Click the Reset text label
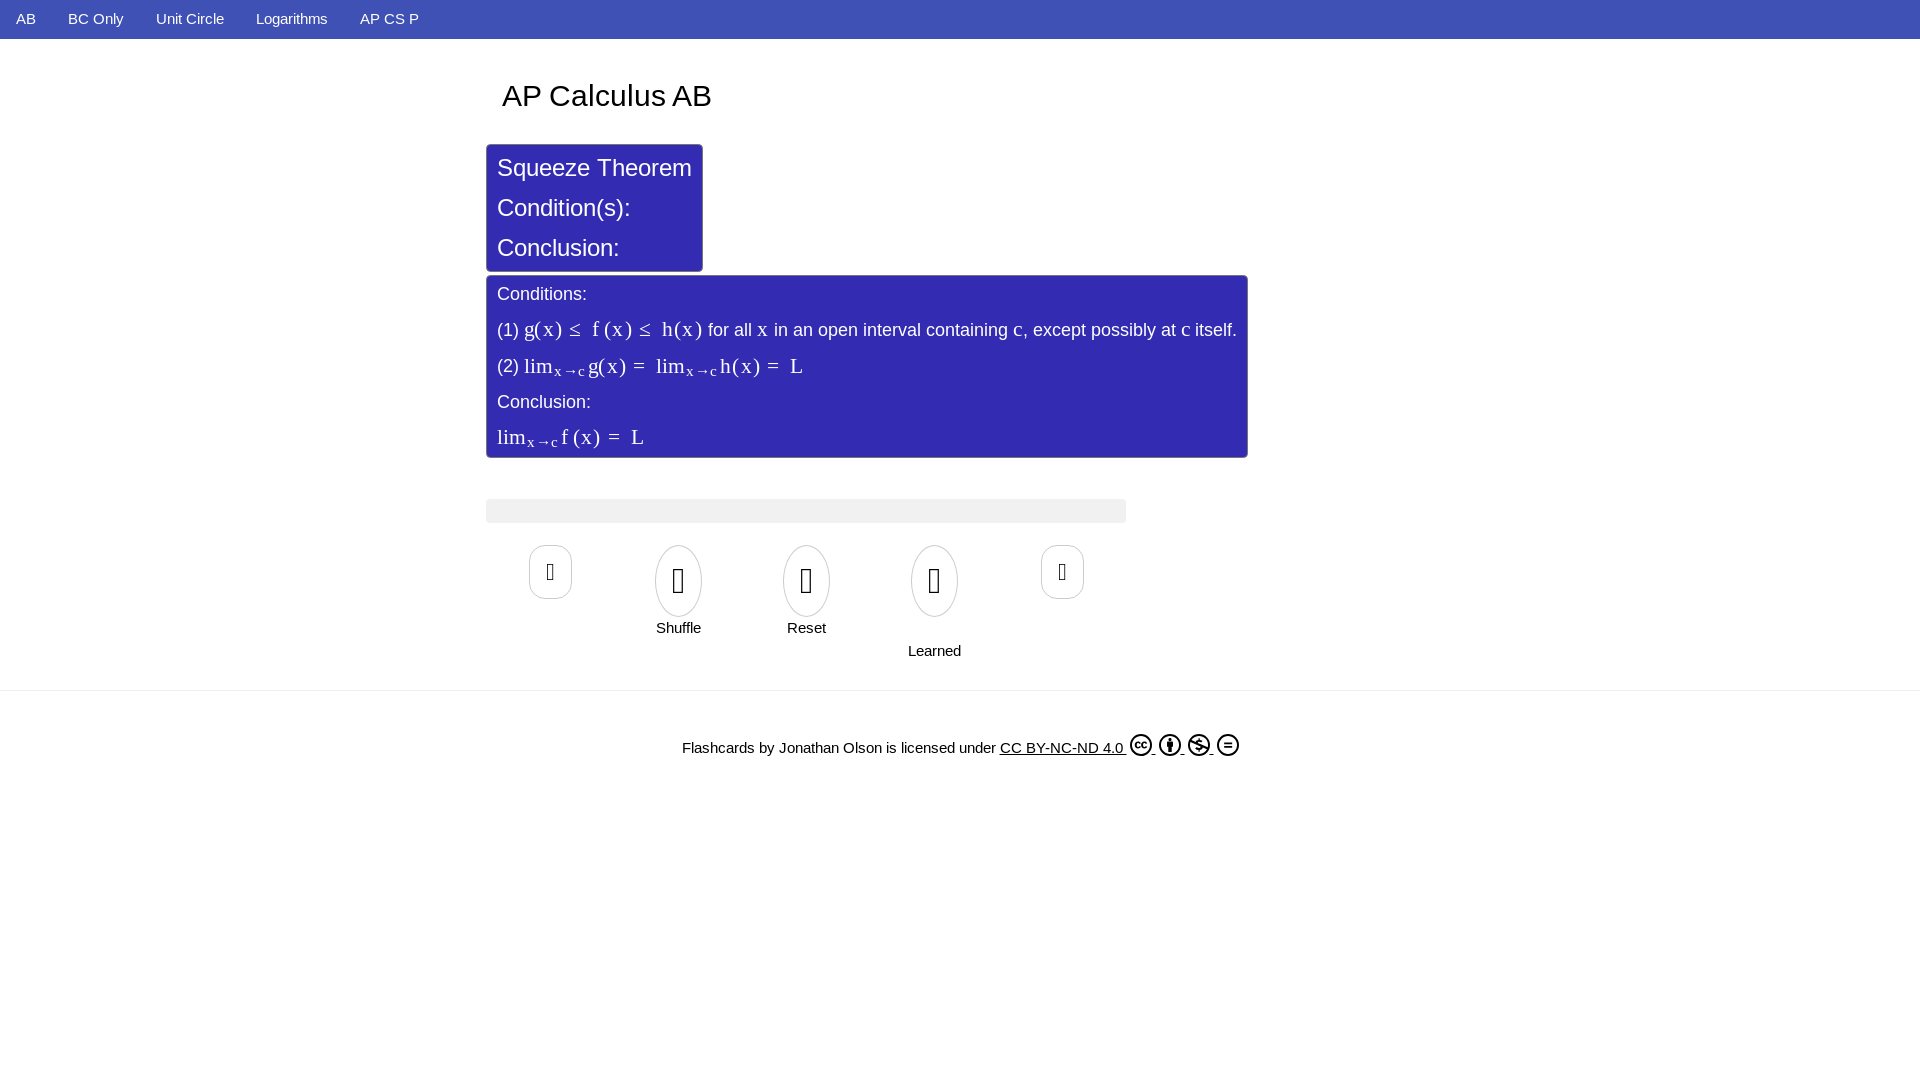The image size is (1920, 1080). (x=806, y=628)
